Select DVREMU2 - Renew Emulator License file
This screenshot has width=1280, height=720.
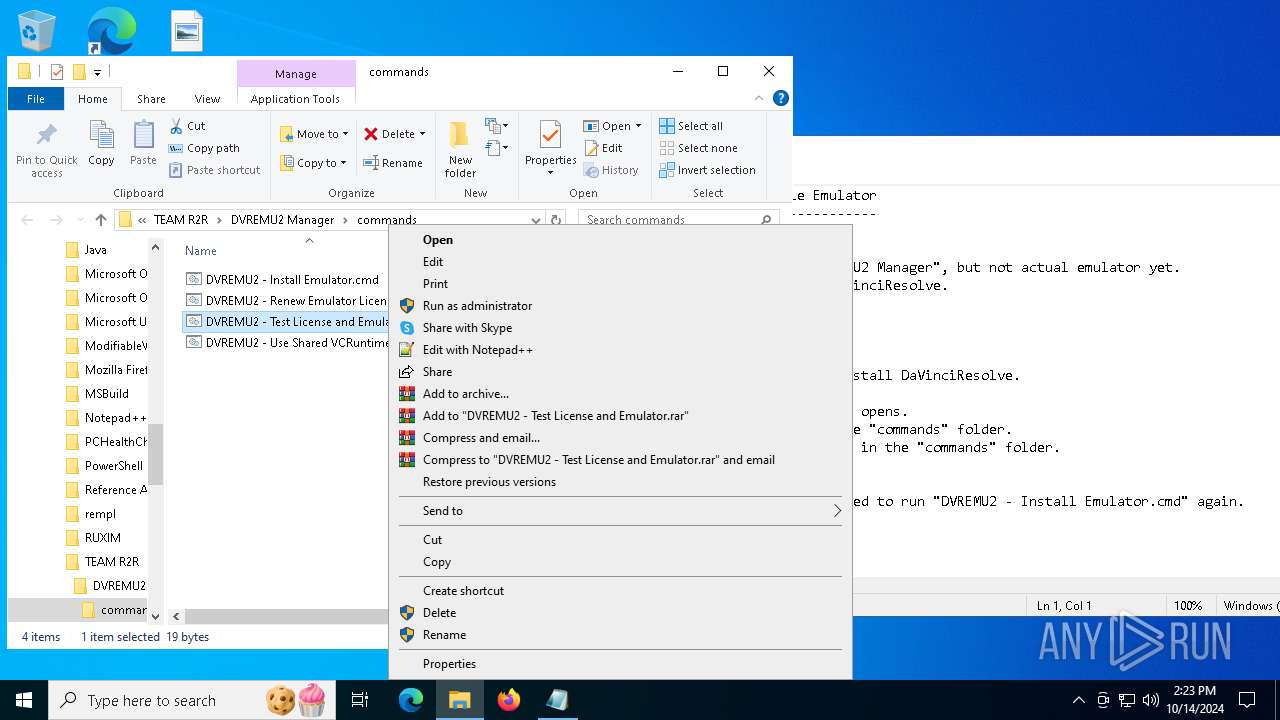286,301
